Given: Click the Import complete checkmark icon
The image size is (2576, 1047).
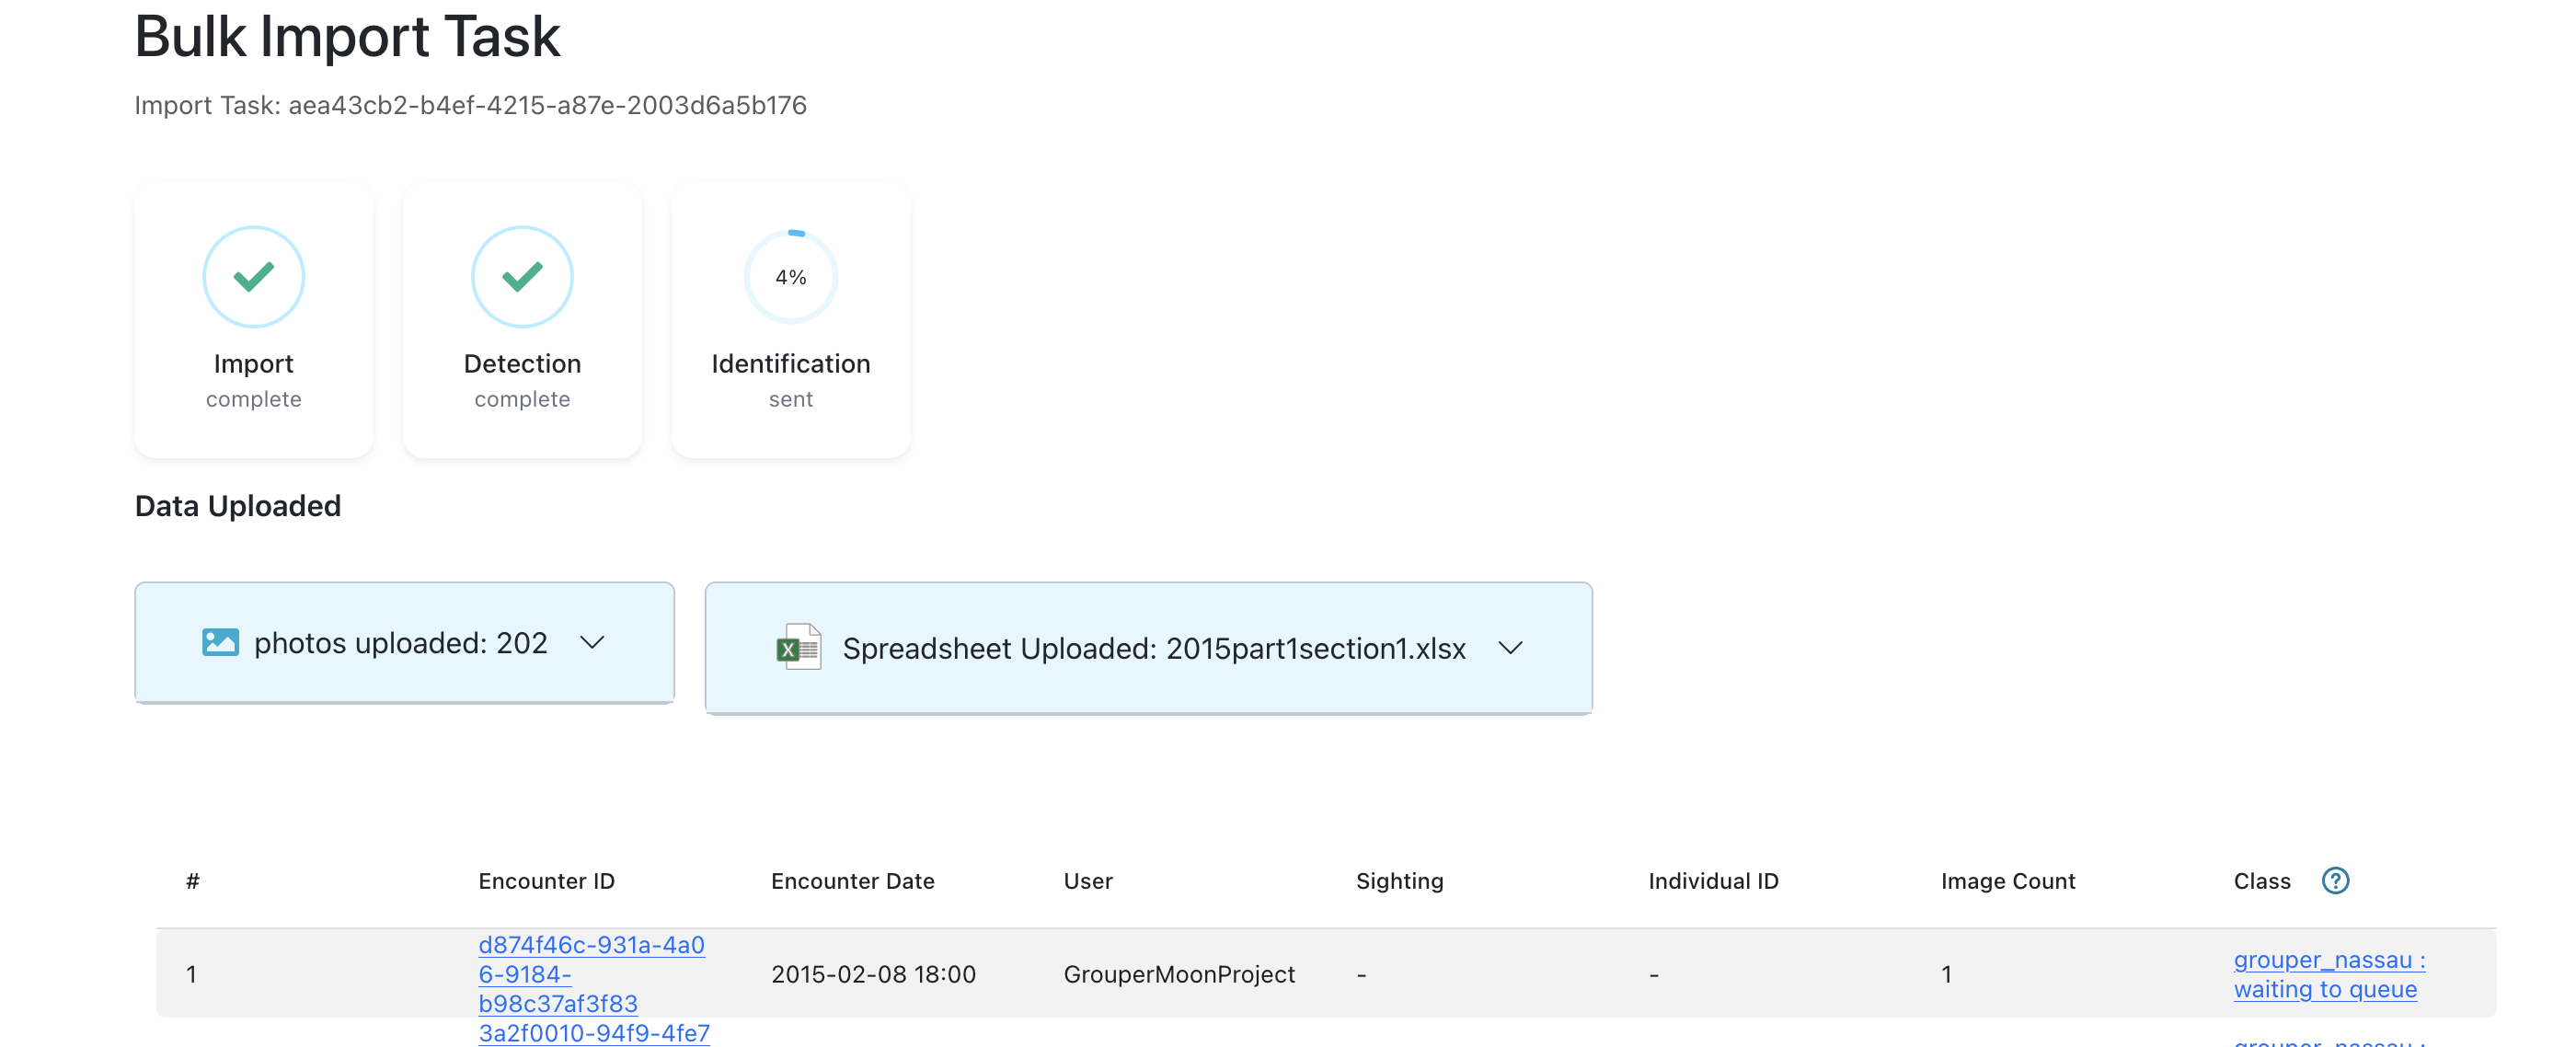Looking at the screenshot, I should tap(253, 277).
